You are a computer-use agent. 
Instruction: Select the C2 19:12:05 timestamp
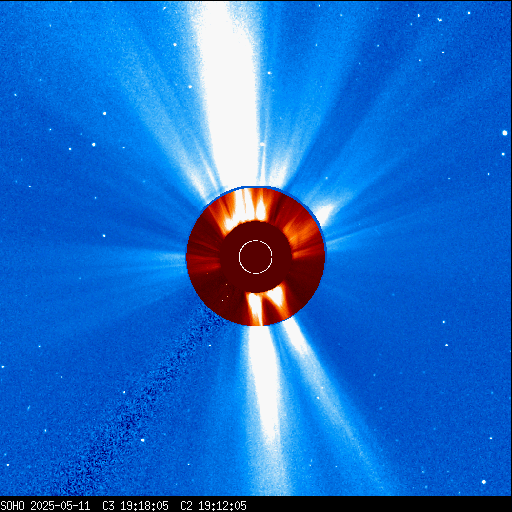213,506
